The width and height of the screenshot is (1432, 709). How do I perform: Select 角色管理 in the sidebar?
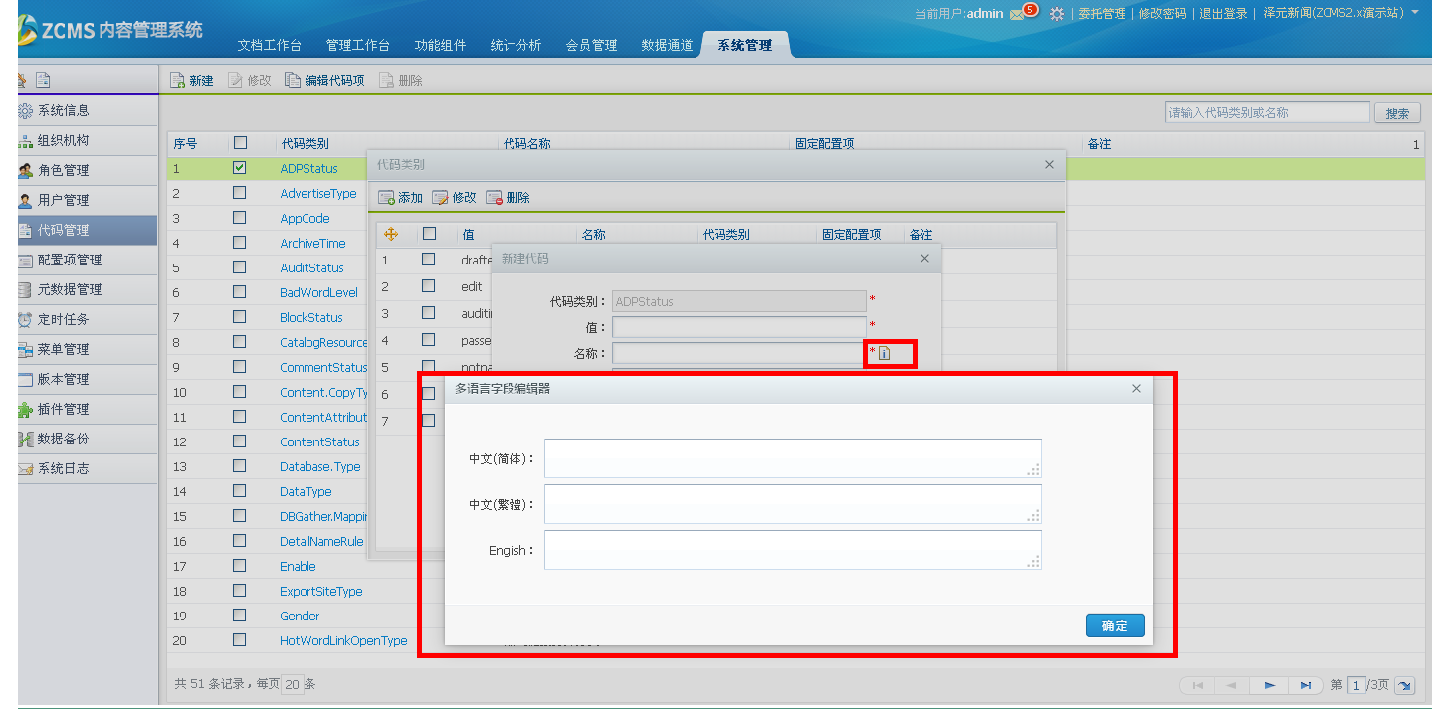pyautogui.click(x=63, y=170)
